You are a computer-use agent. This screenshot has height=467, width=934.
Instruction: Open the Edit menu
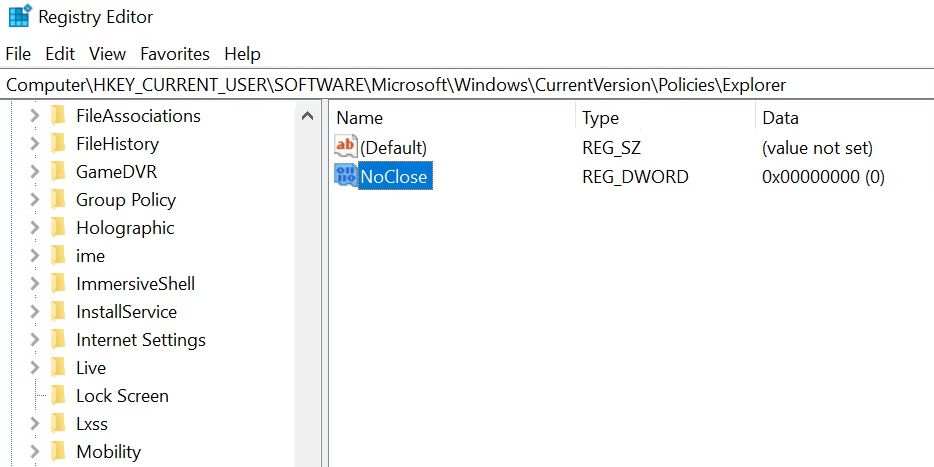(x=60, y=54)
